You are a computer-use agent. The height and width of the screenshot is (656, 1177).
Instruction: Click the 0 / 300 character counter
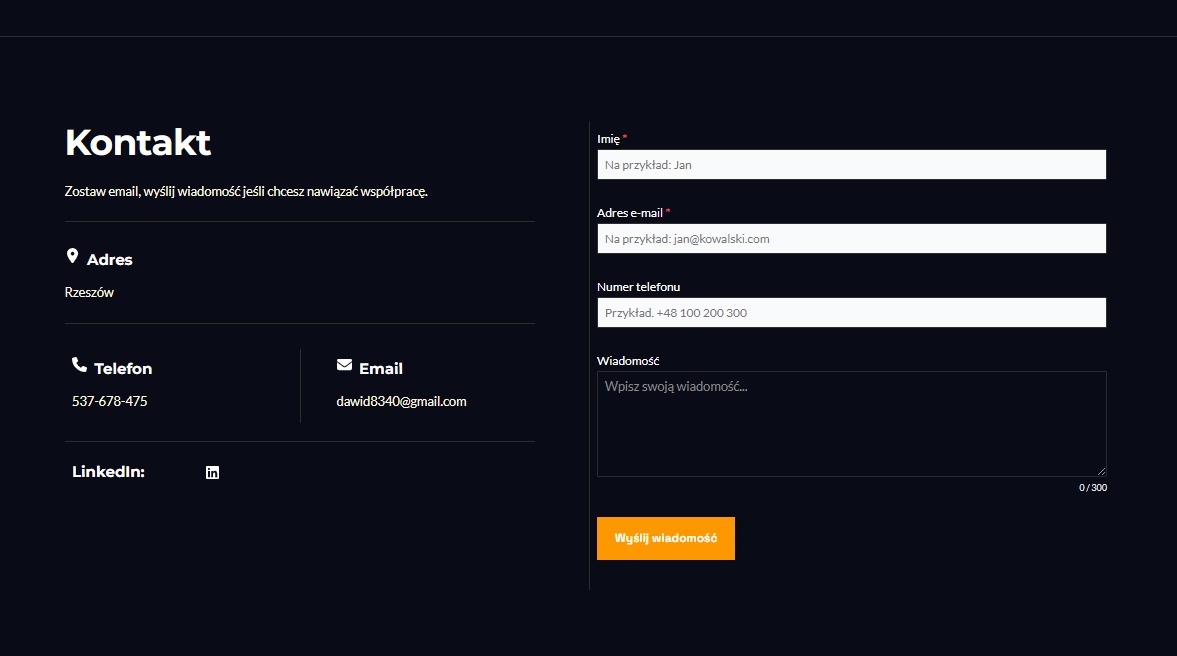[x=1092, y=488]
